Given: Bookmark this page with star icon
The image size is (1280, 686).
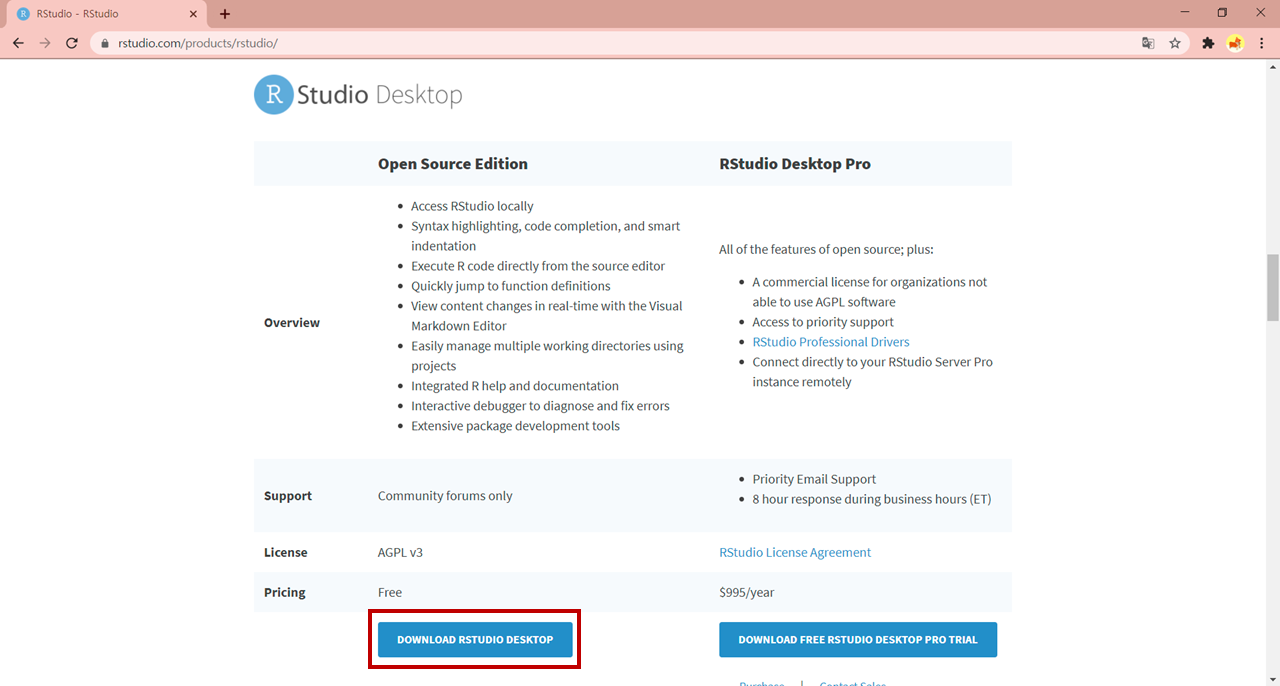Looking at the screenshot, I should tap(1175, 43).
